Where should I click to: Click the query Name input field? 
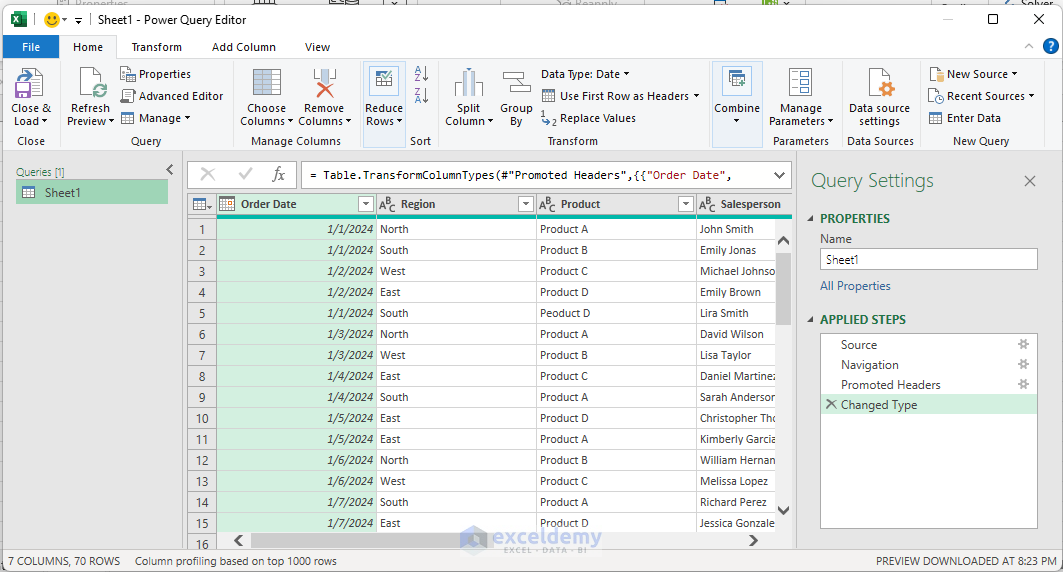point(928,260)
